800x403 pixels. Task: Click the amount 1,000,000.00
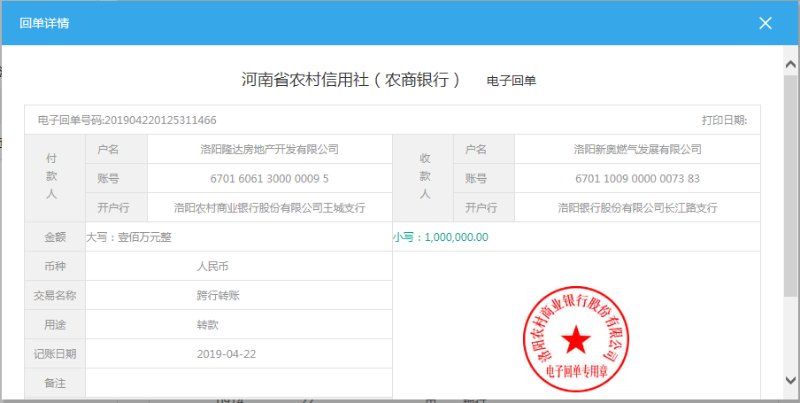tap(456, 237)
